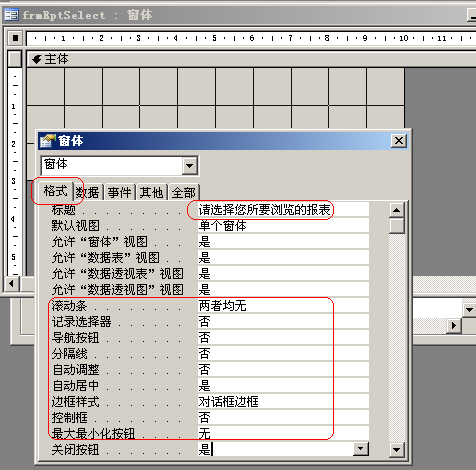Click the form designer scroll left arrow

click(12, 284)
